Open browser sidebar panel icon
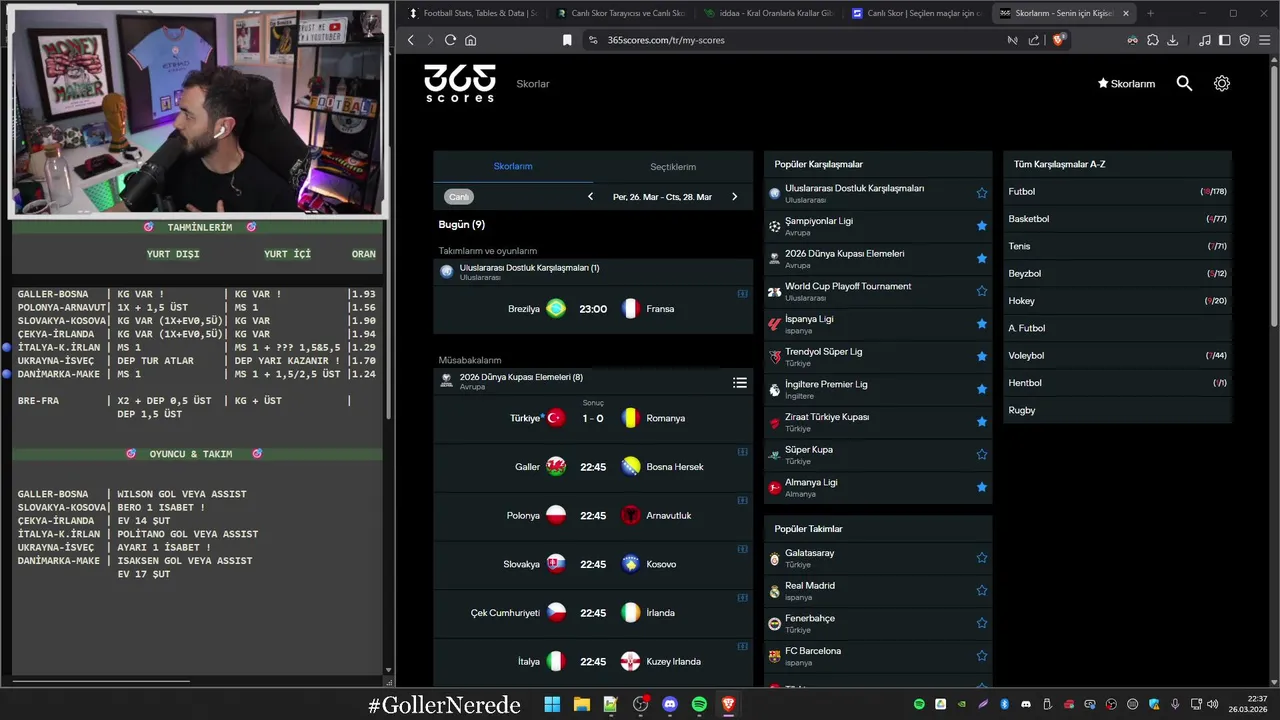This screenshot has height=720, width=1280. pos(1225,40)
